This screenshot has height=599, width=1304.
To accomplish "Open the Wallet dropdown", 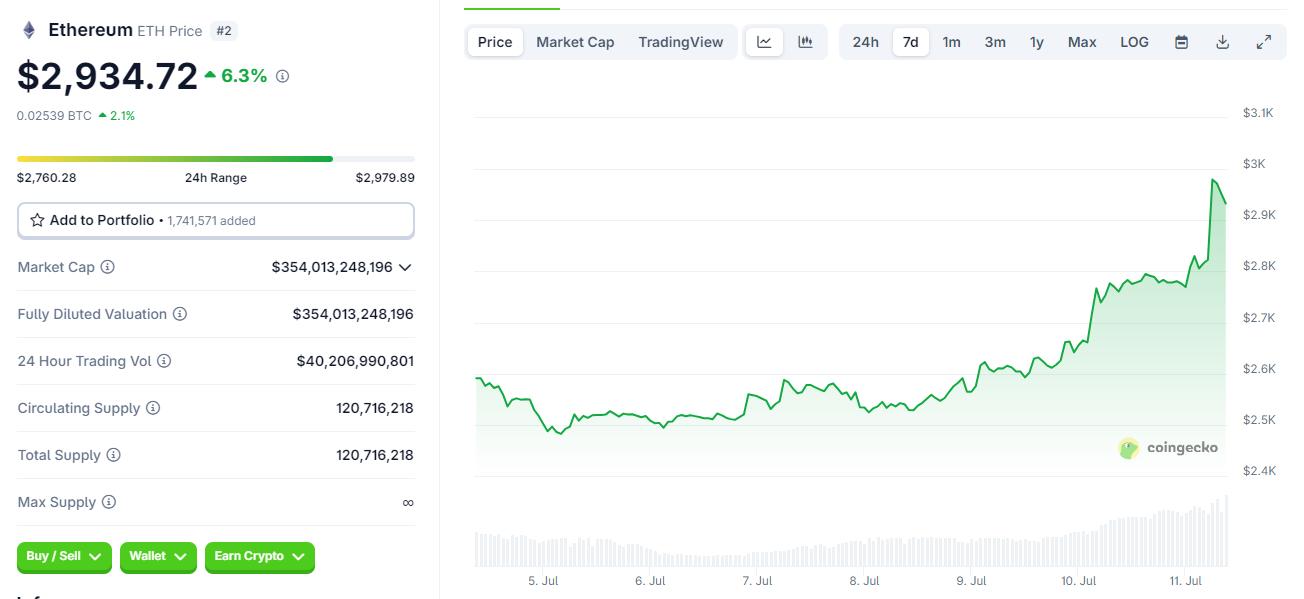I will point(158,556).
